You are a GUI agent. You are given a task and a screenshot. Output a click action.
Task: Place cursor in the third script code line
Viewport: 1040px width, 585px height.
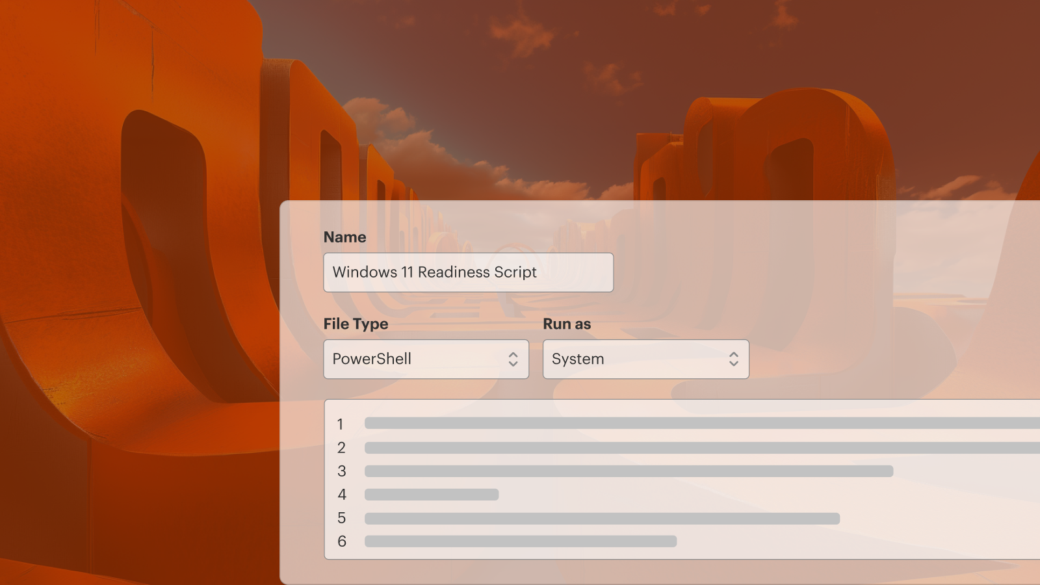pyautogui.click(x=628, y=471)
